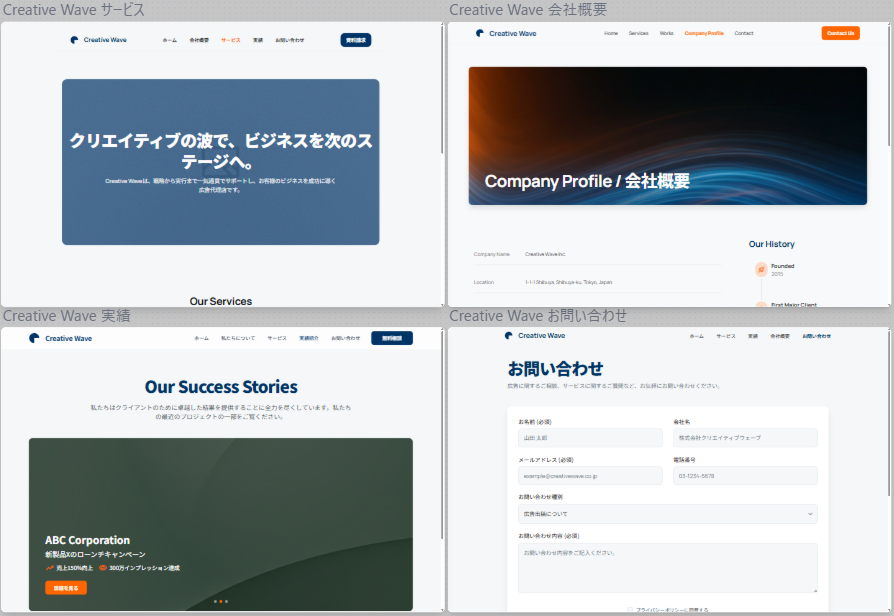Select the orange サービス nav item on the services page
Screen dimensions: 894x616
(230, 40)
